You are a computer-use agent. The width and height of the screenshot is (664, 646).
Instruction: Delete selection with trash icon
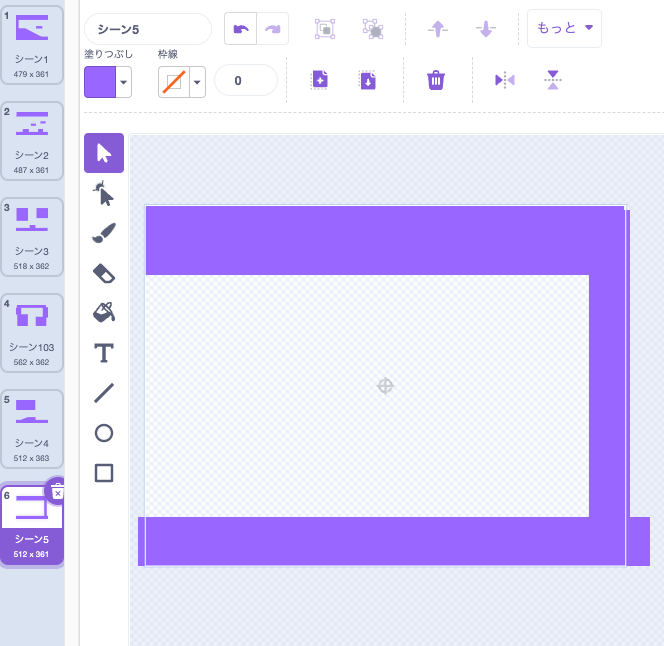pos(436,80)
